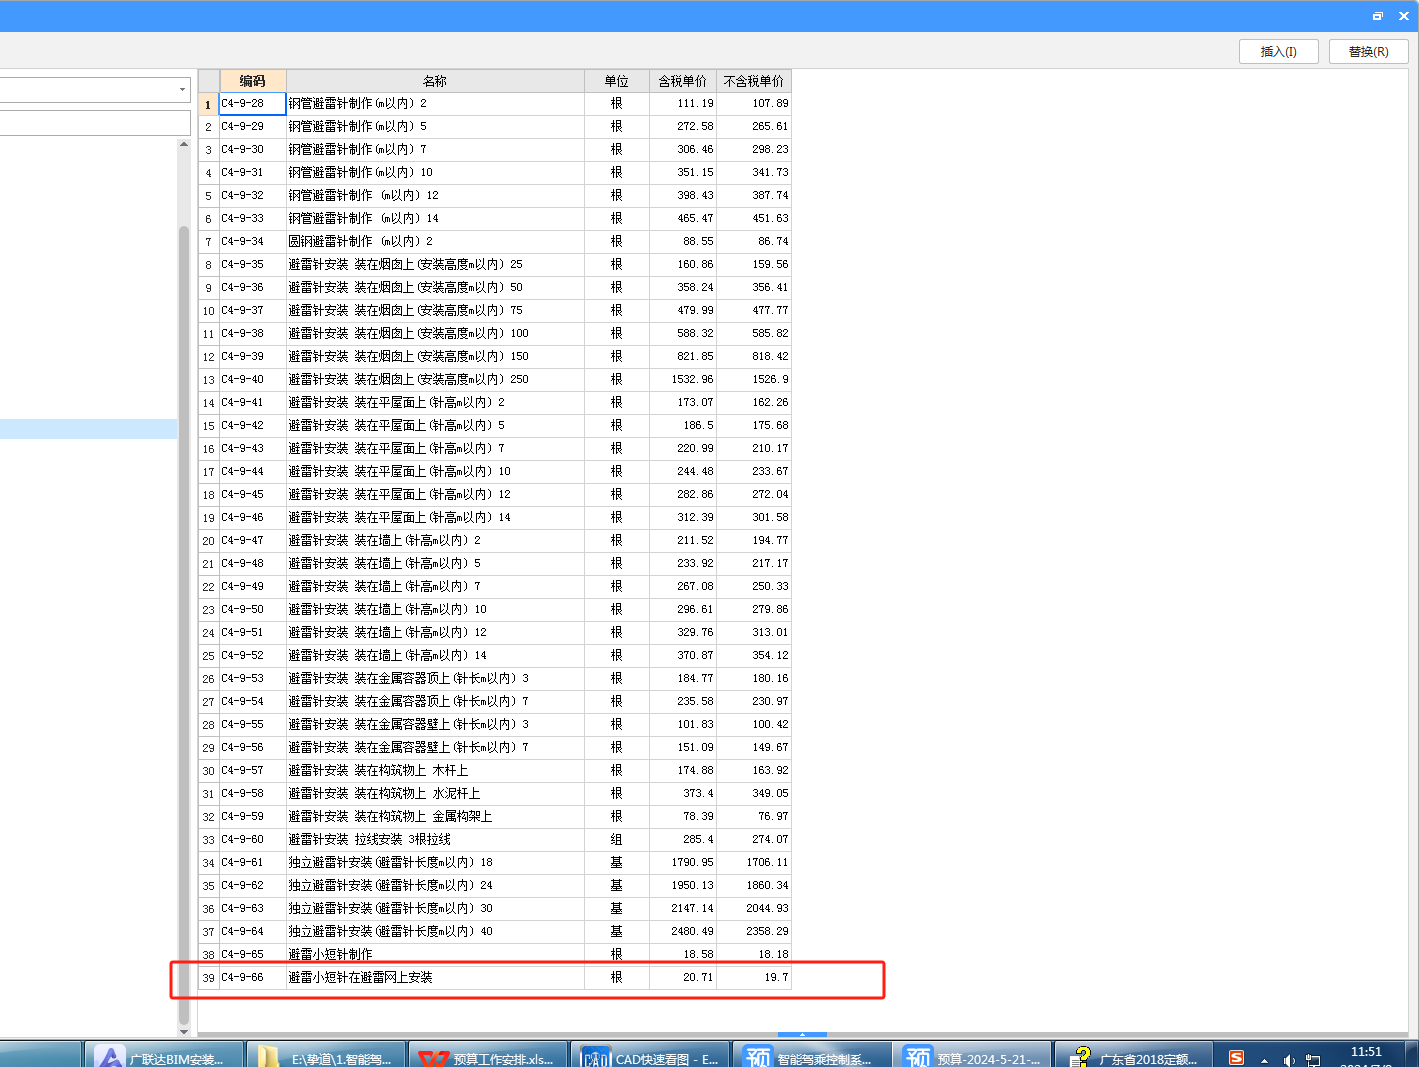This screenshot has height=1067, width=1419.
Task: Click name cell 圆钢避雷针制作 (m以内) 2
Action: 435,241
